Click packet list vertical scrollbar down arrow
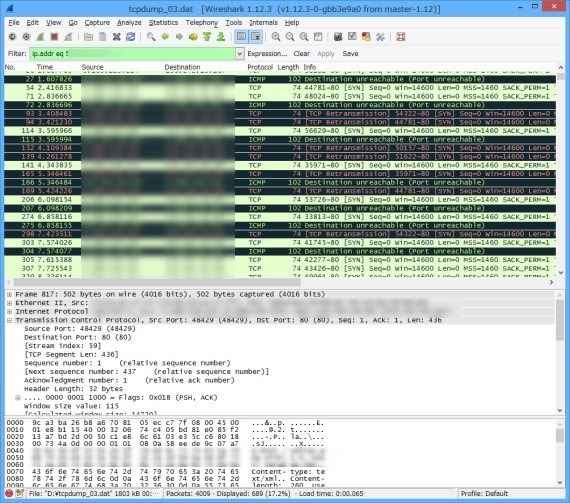The width and height of the screenshot is (570, 503). pos(561,273)
